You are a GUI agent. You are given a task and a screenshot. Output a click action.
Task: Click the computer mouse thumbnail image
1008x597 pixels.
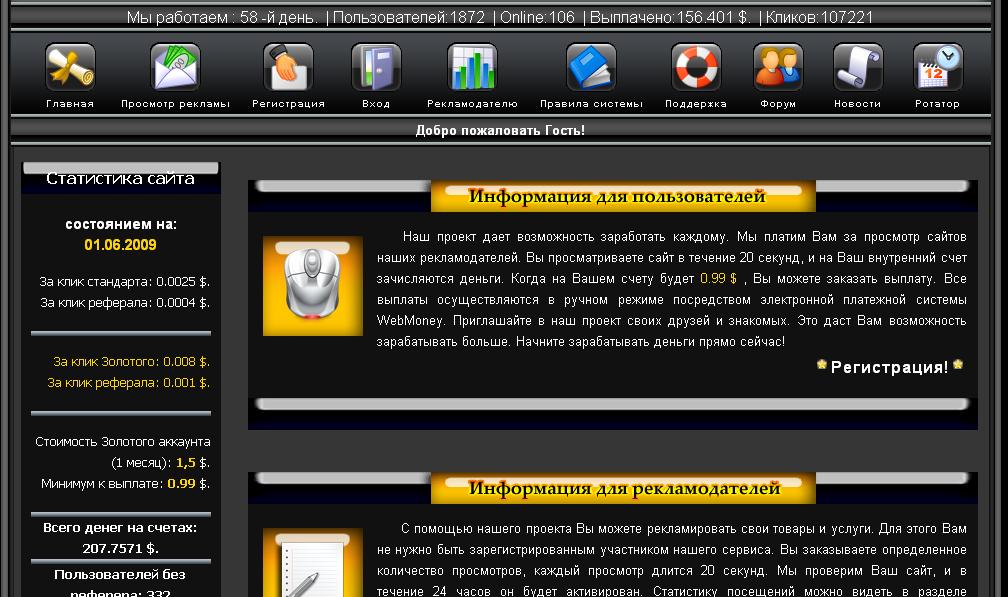click(x=312, y=286)
